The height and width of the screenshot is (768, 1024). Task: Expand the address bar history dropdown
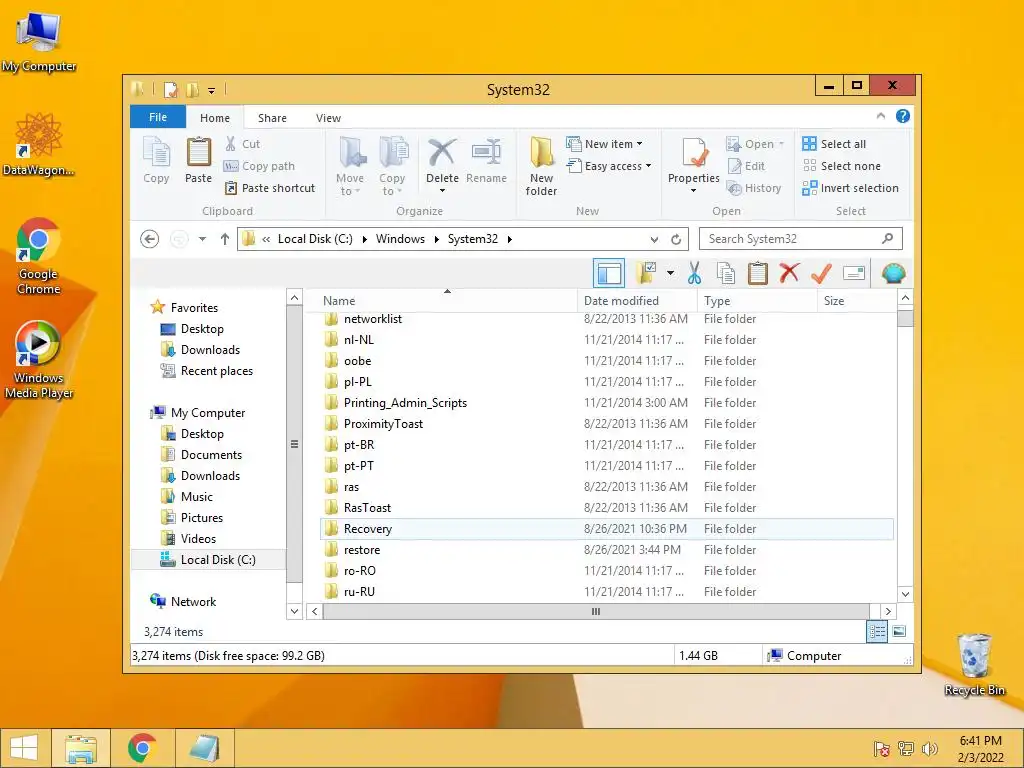coord(654,239)
